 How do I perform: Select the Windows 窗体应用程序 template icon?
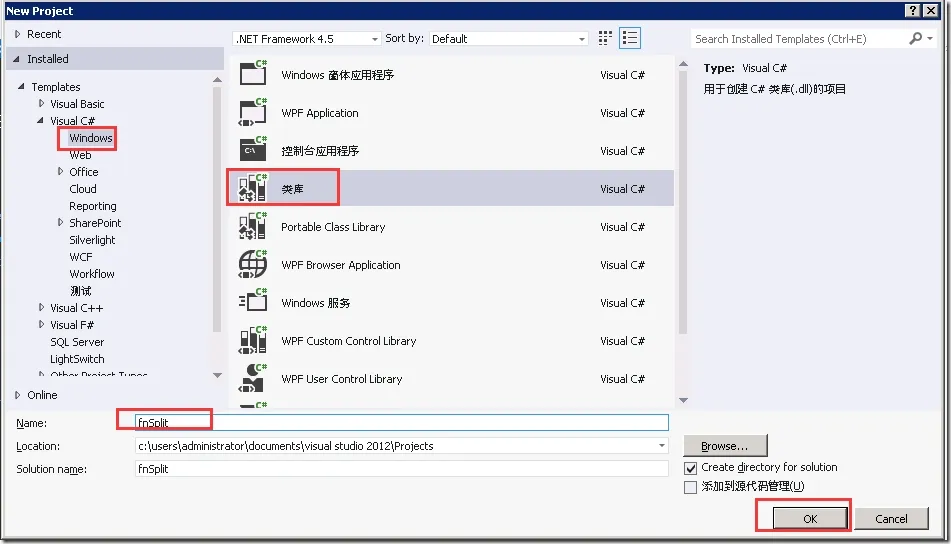[253, 73]
